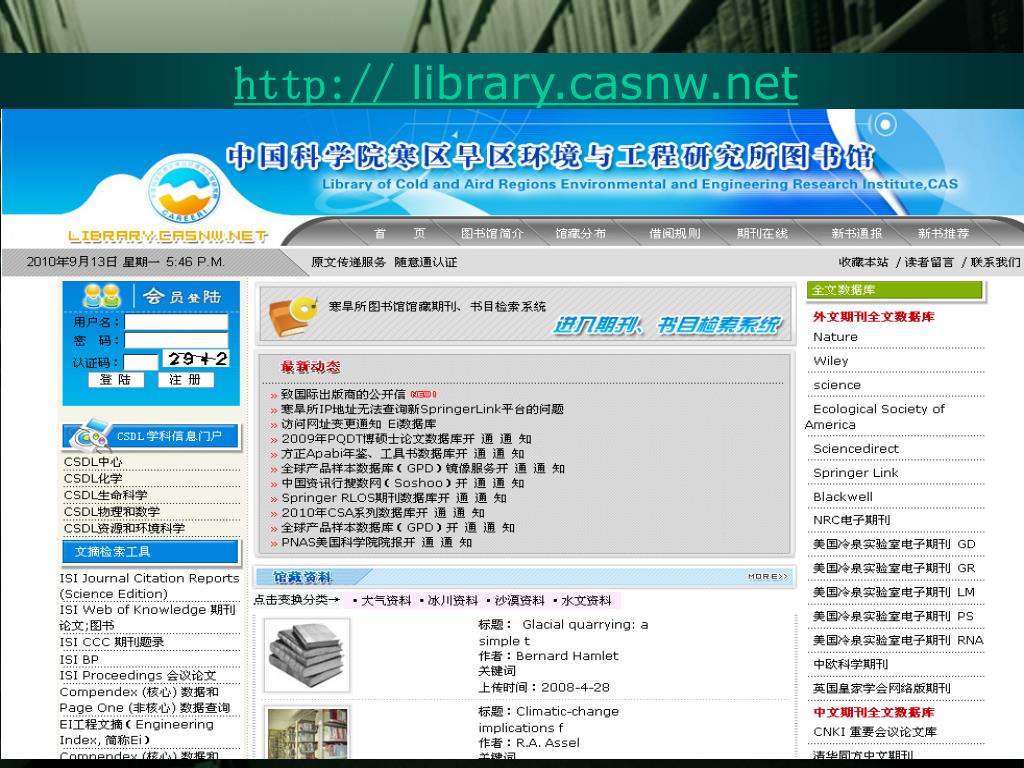
Task: Click the CAREERI round logo
Action: 185,191
